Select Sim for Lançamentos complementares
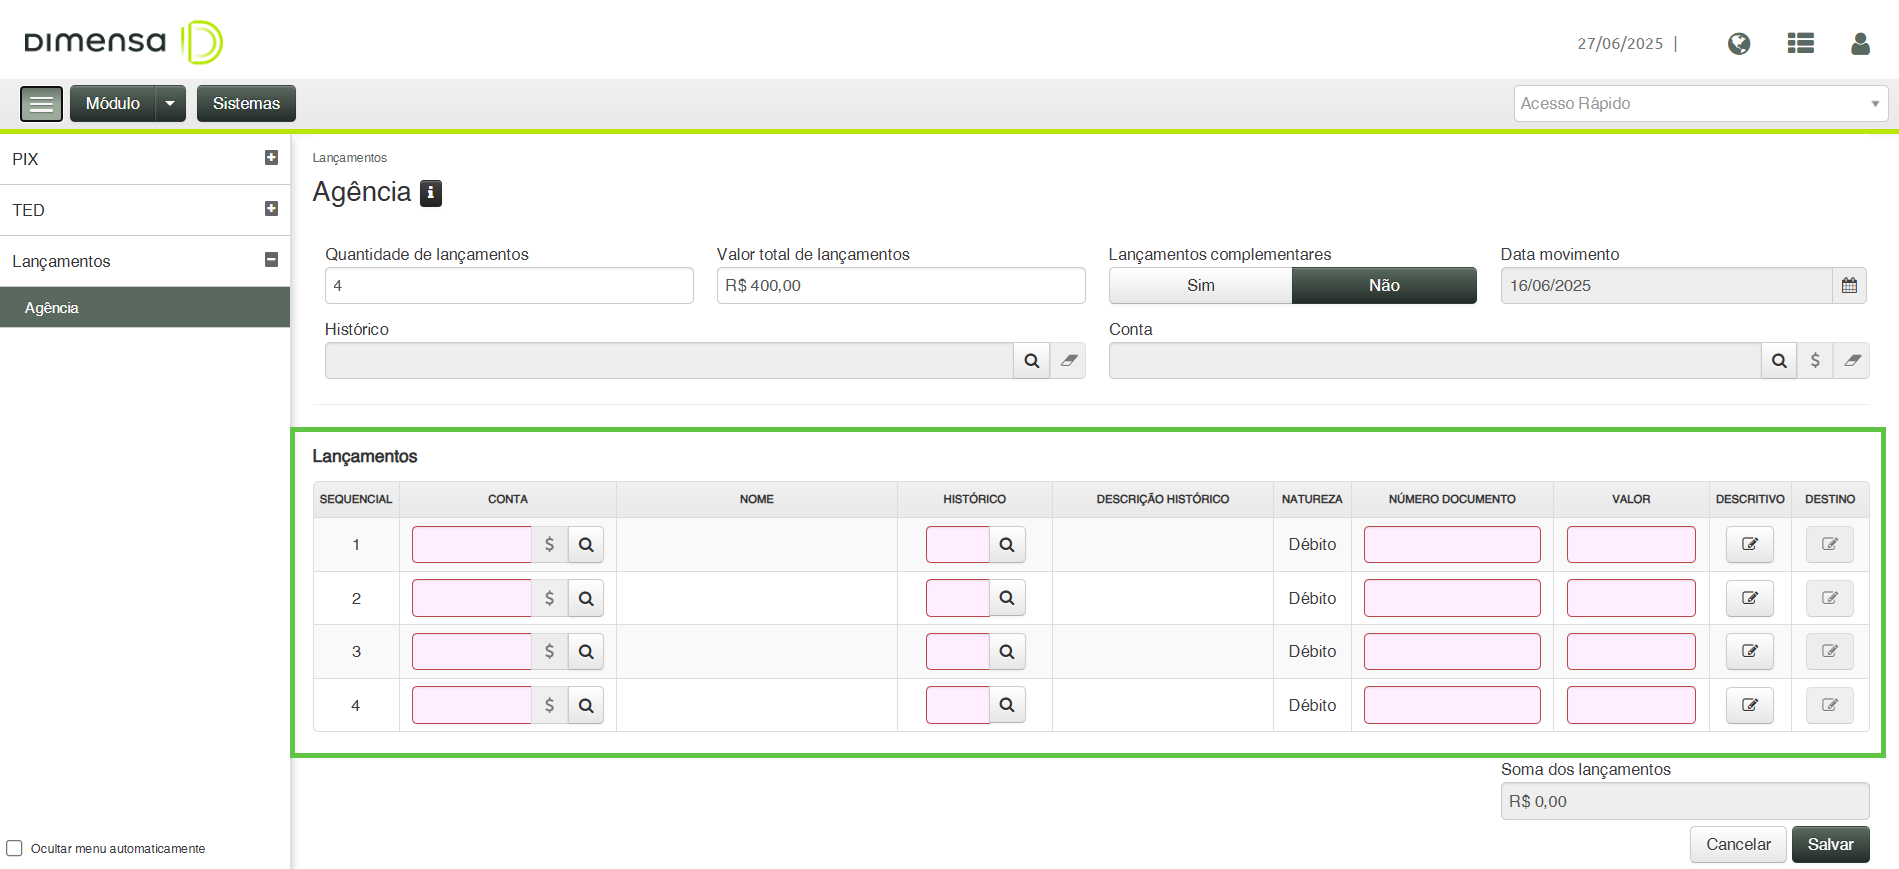The height and width of the screenshot is (869, 1899). click(1200, 286)
